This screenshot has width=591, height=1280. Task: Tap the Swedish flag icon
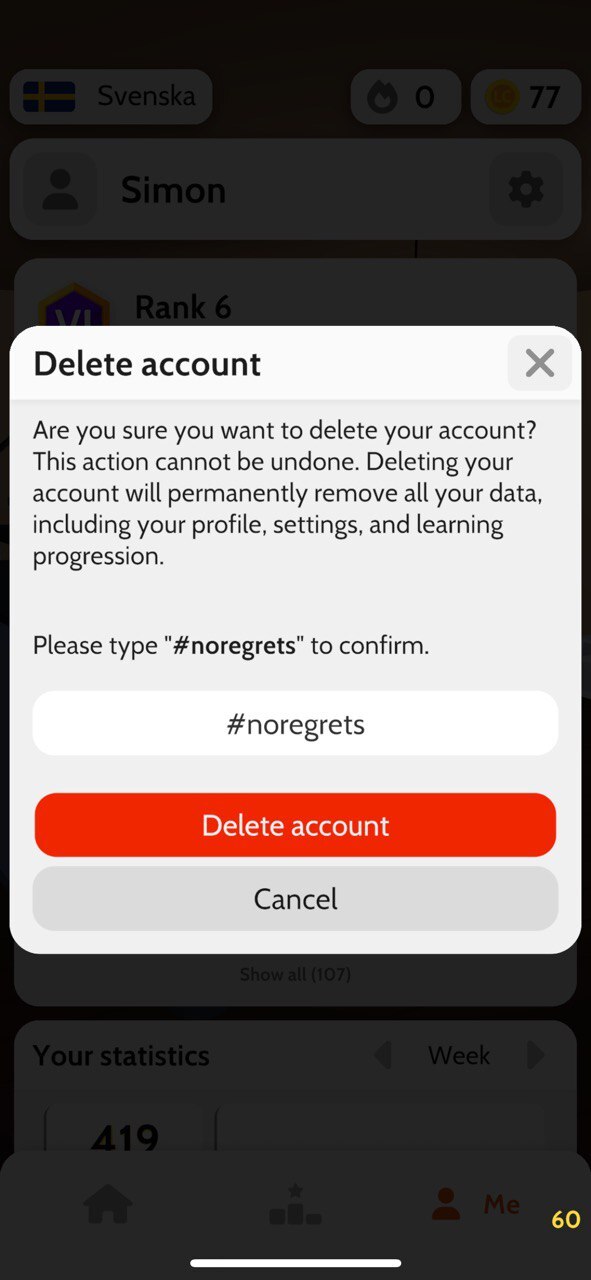49,97
